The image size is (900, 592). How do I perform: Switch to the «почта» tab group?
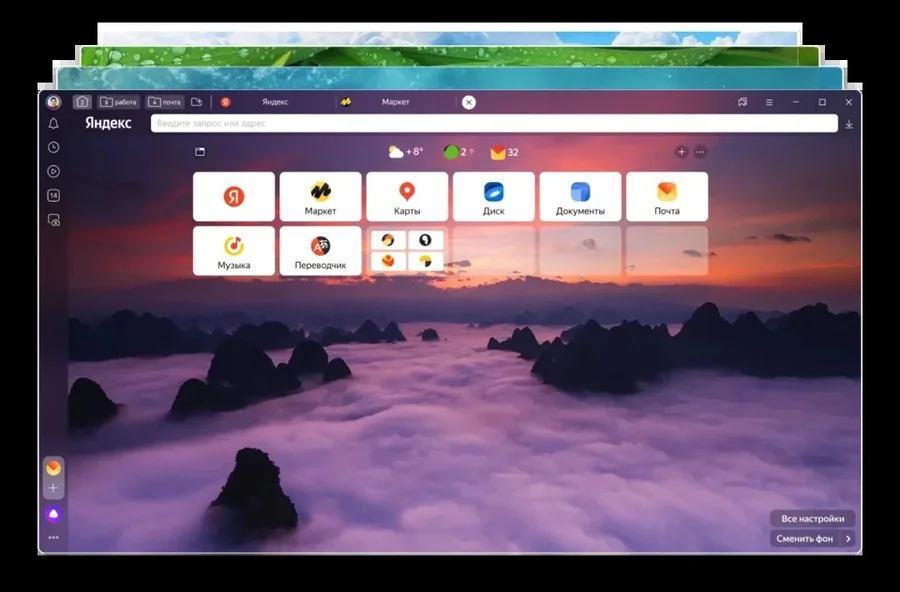point(165,102)
